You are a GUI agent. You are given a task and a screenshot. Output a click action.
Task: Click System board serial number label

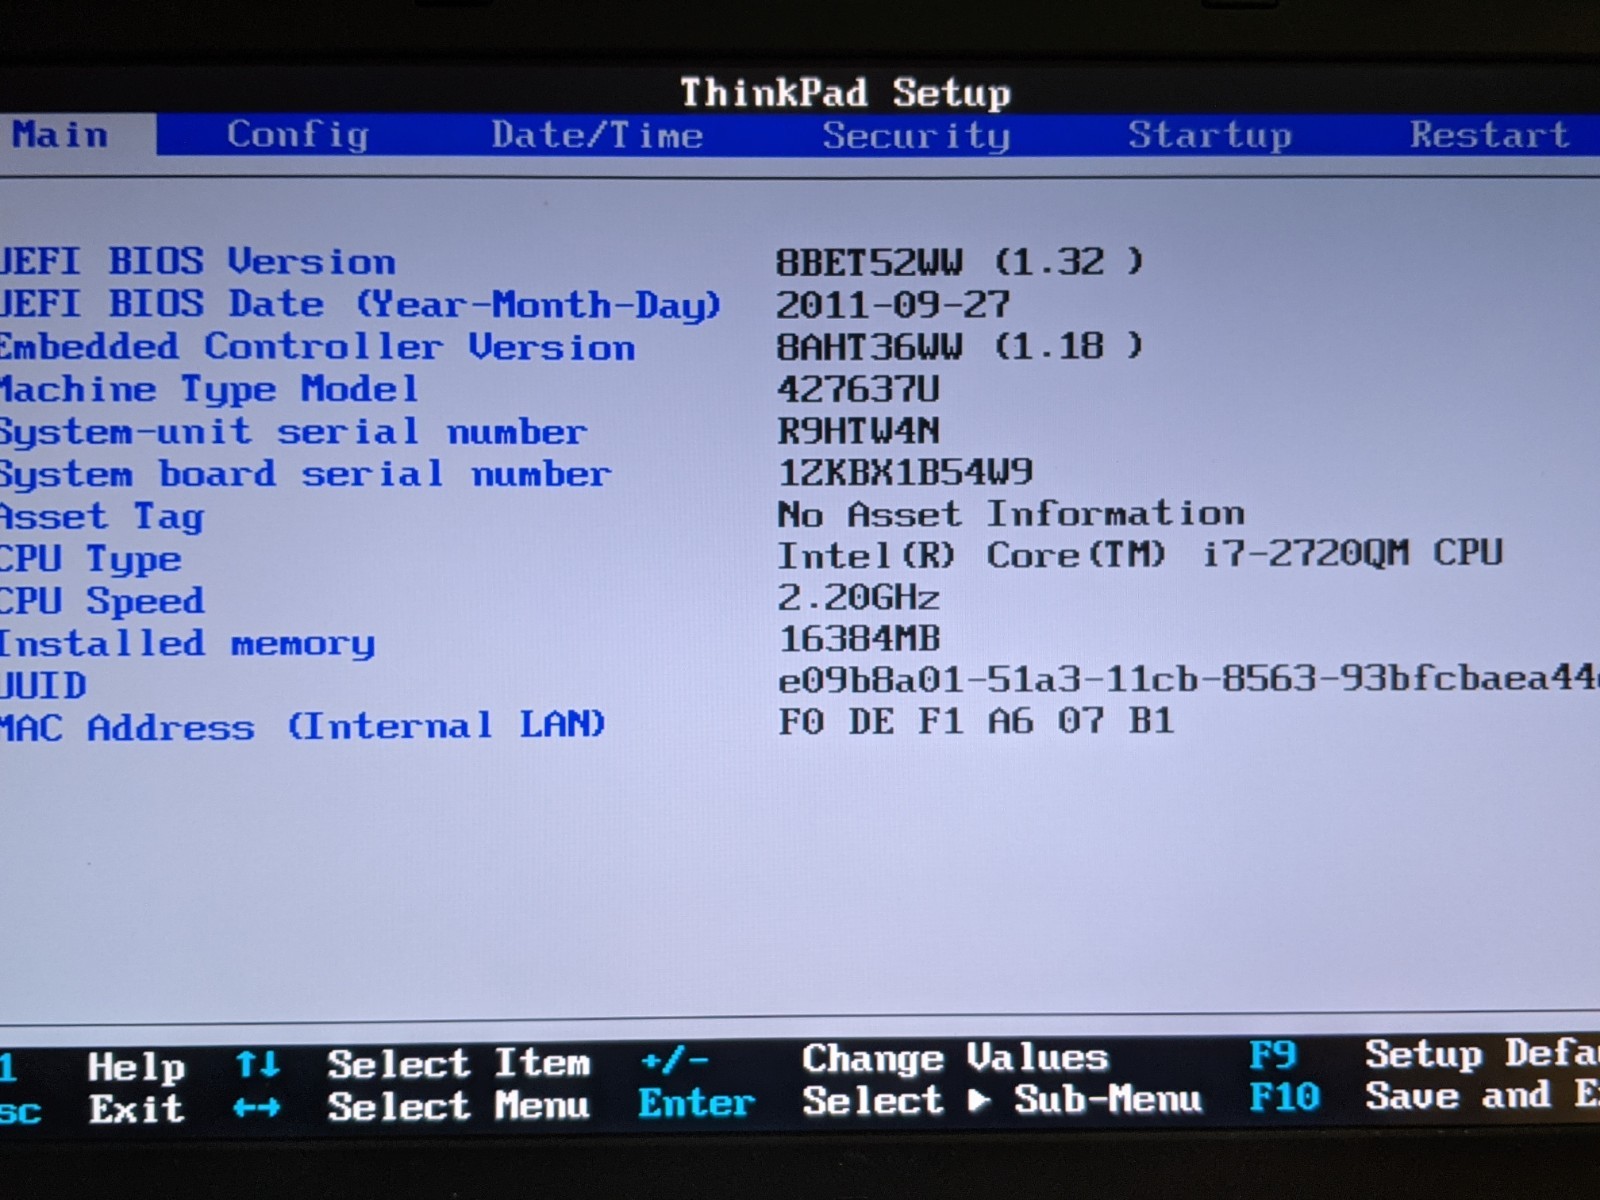(x=305, y=474)
